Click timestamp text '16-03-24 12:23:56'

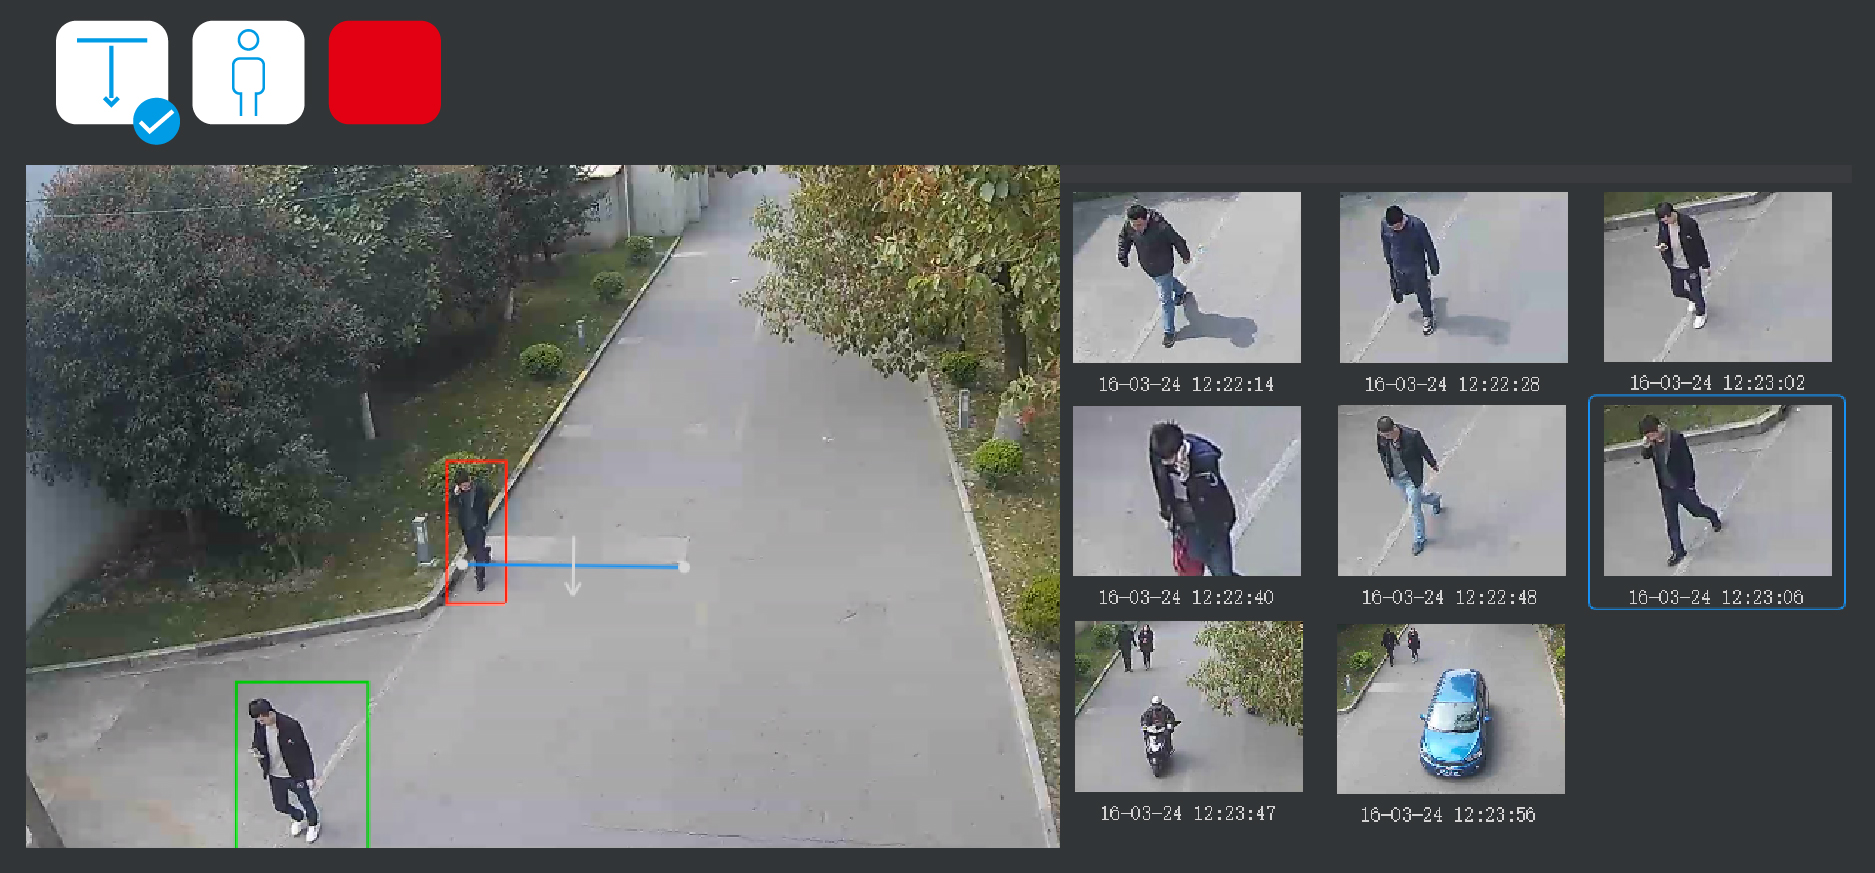coord(1448,815)
